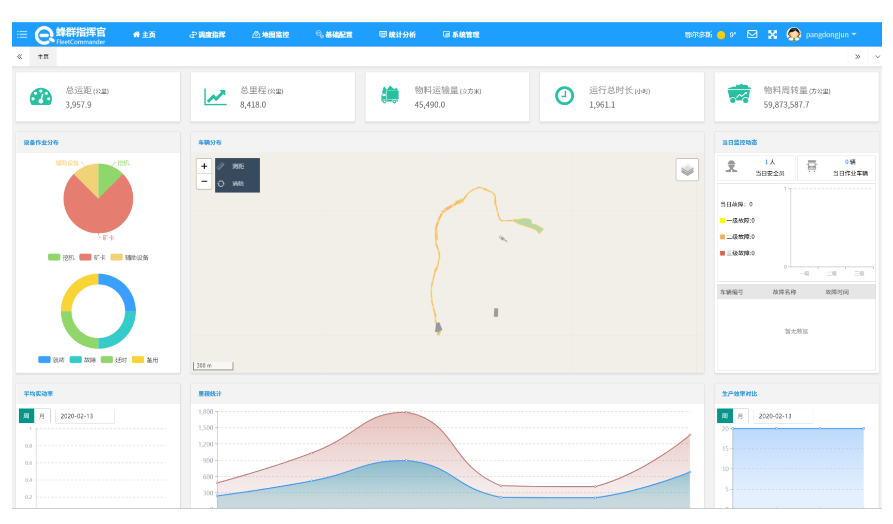Click the 总里程 value 8,418.0
This screenshot has height=524, width=893.
tap(253, 105)
